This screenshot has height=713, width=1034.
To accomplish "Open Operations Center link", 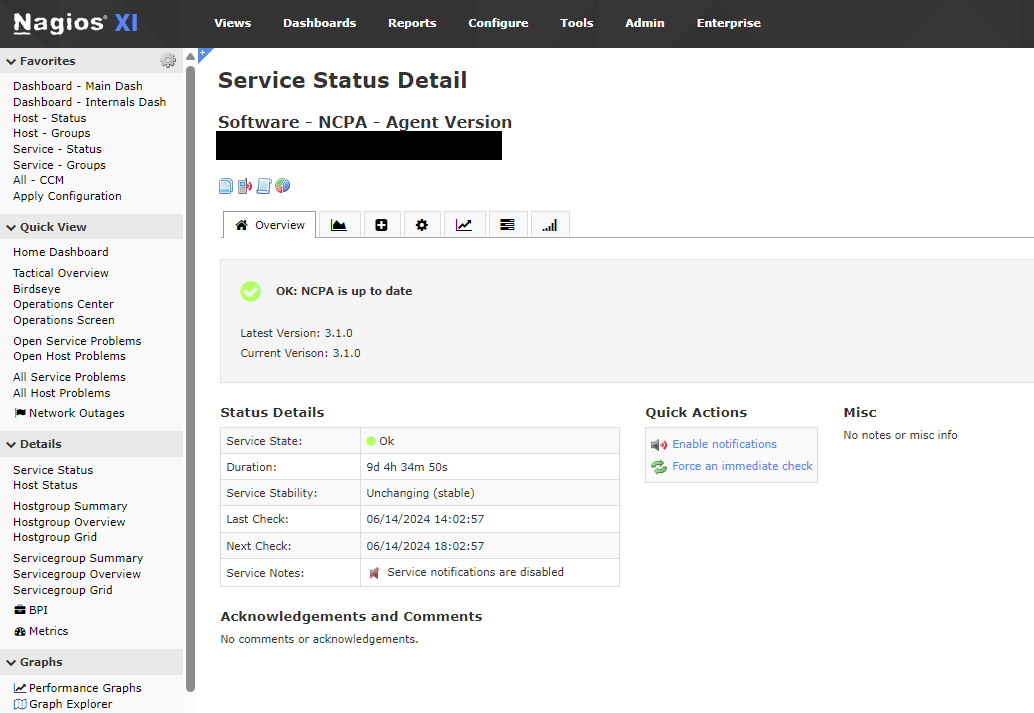I will (x=63, y=304).
